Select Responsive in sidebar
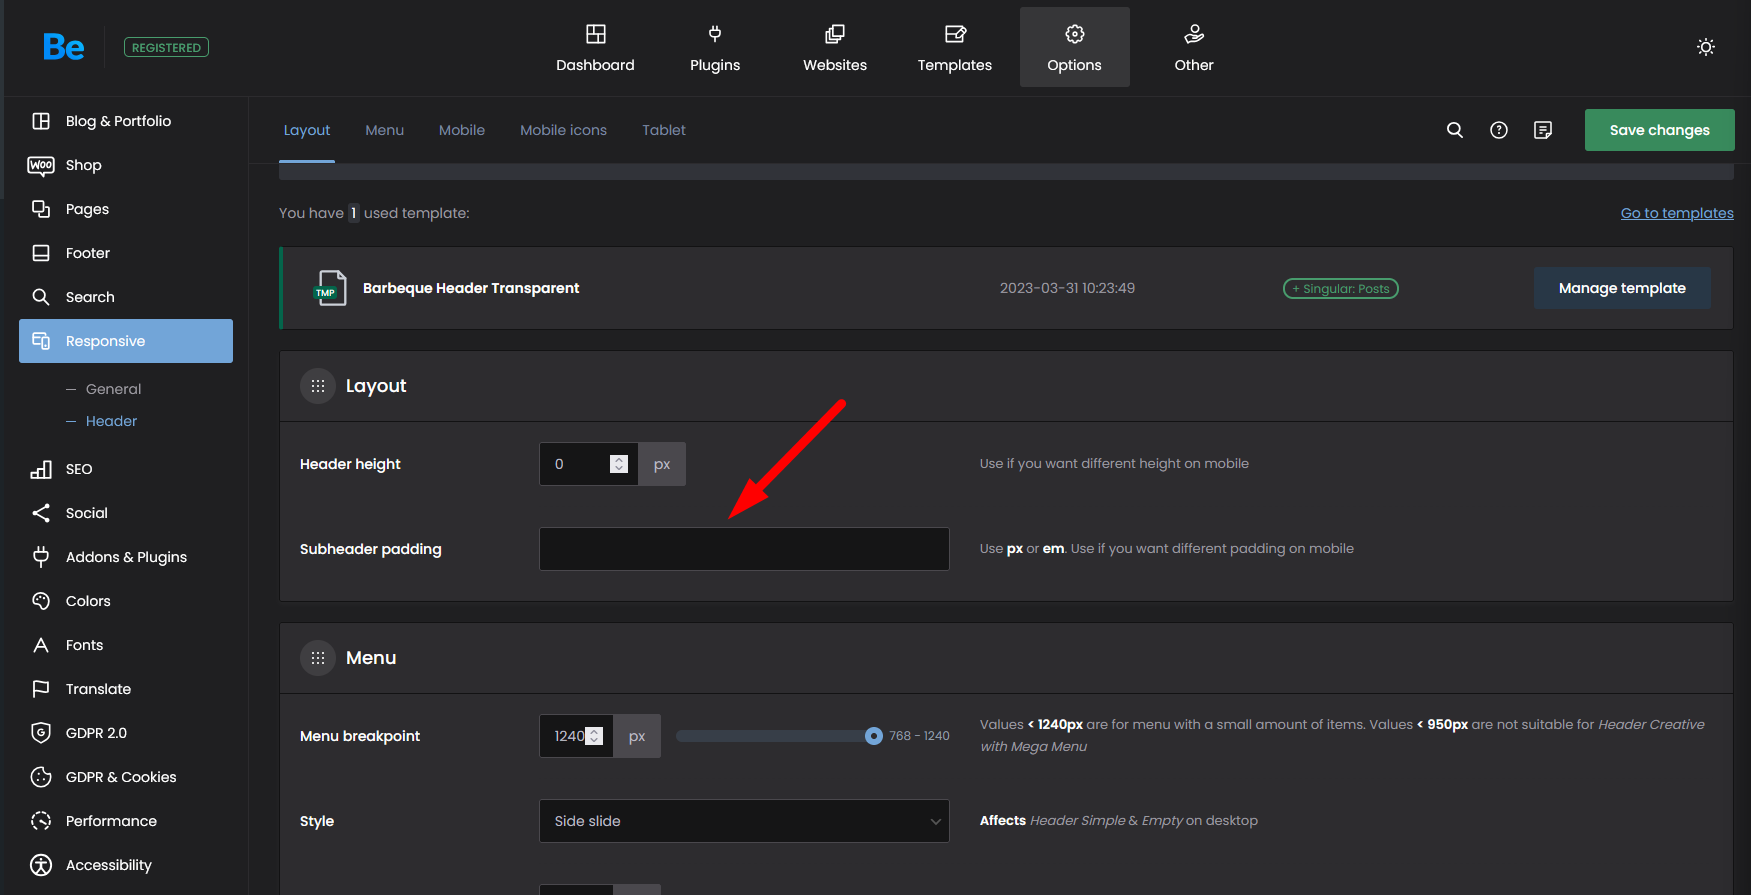 (x=126, y=341)
